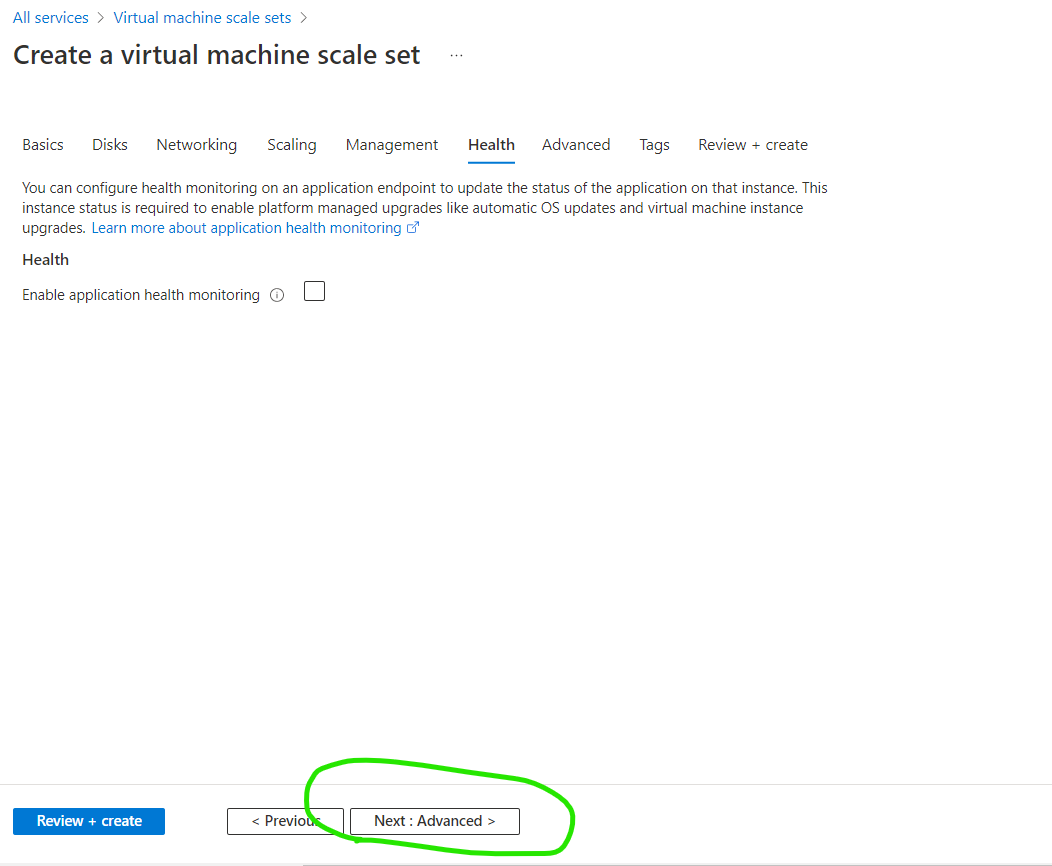Open the All services breadcrumb link
Screen dimensions: 1052x866
[x=50, y=17]
